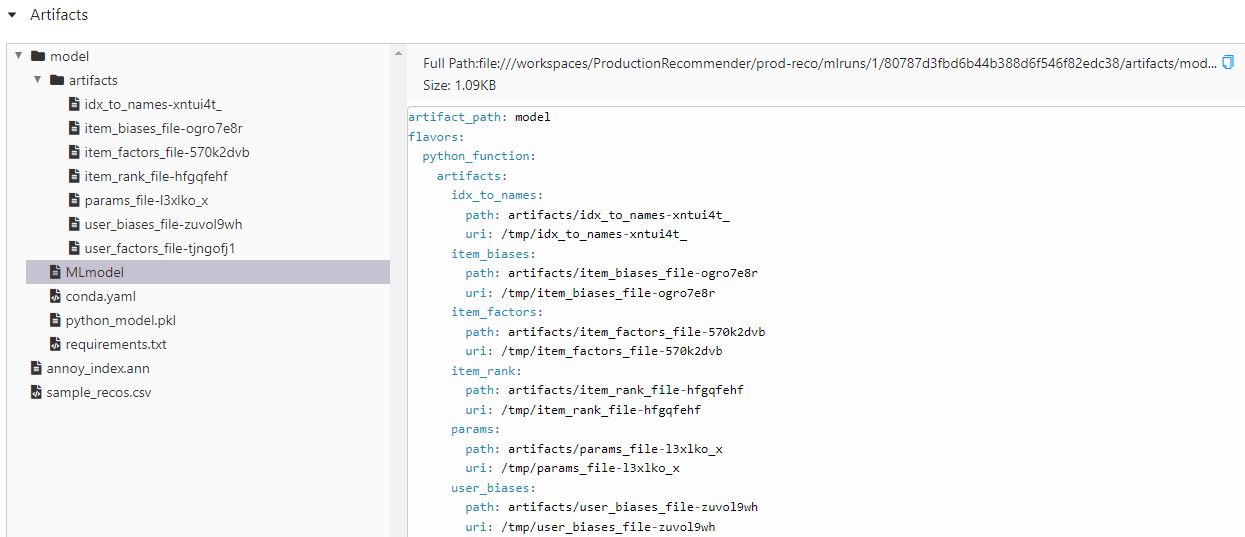Select item_rank_file-hfgqfehf file
Image resolution: width=1245 pixels, height=537 pixels.
pyautogui.click(x=157, y=176)
